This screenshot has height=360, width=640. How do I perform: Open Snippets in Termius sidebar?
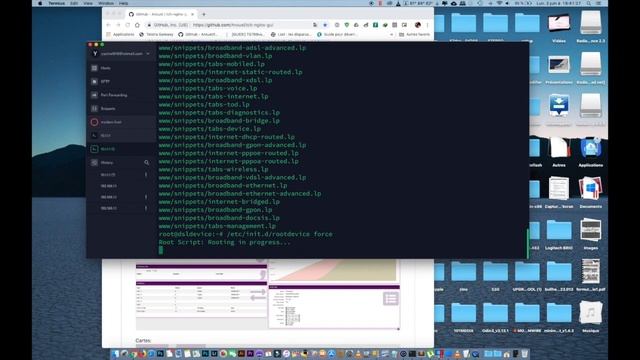coord(121,109)
